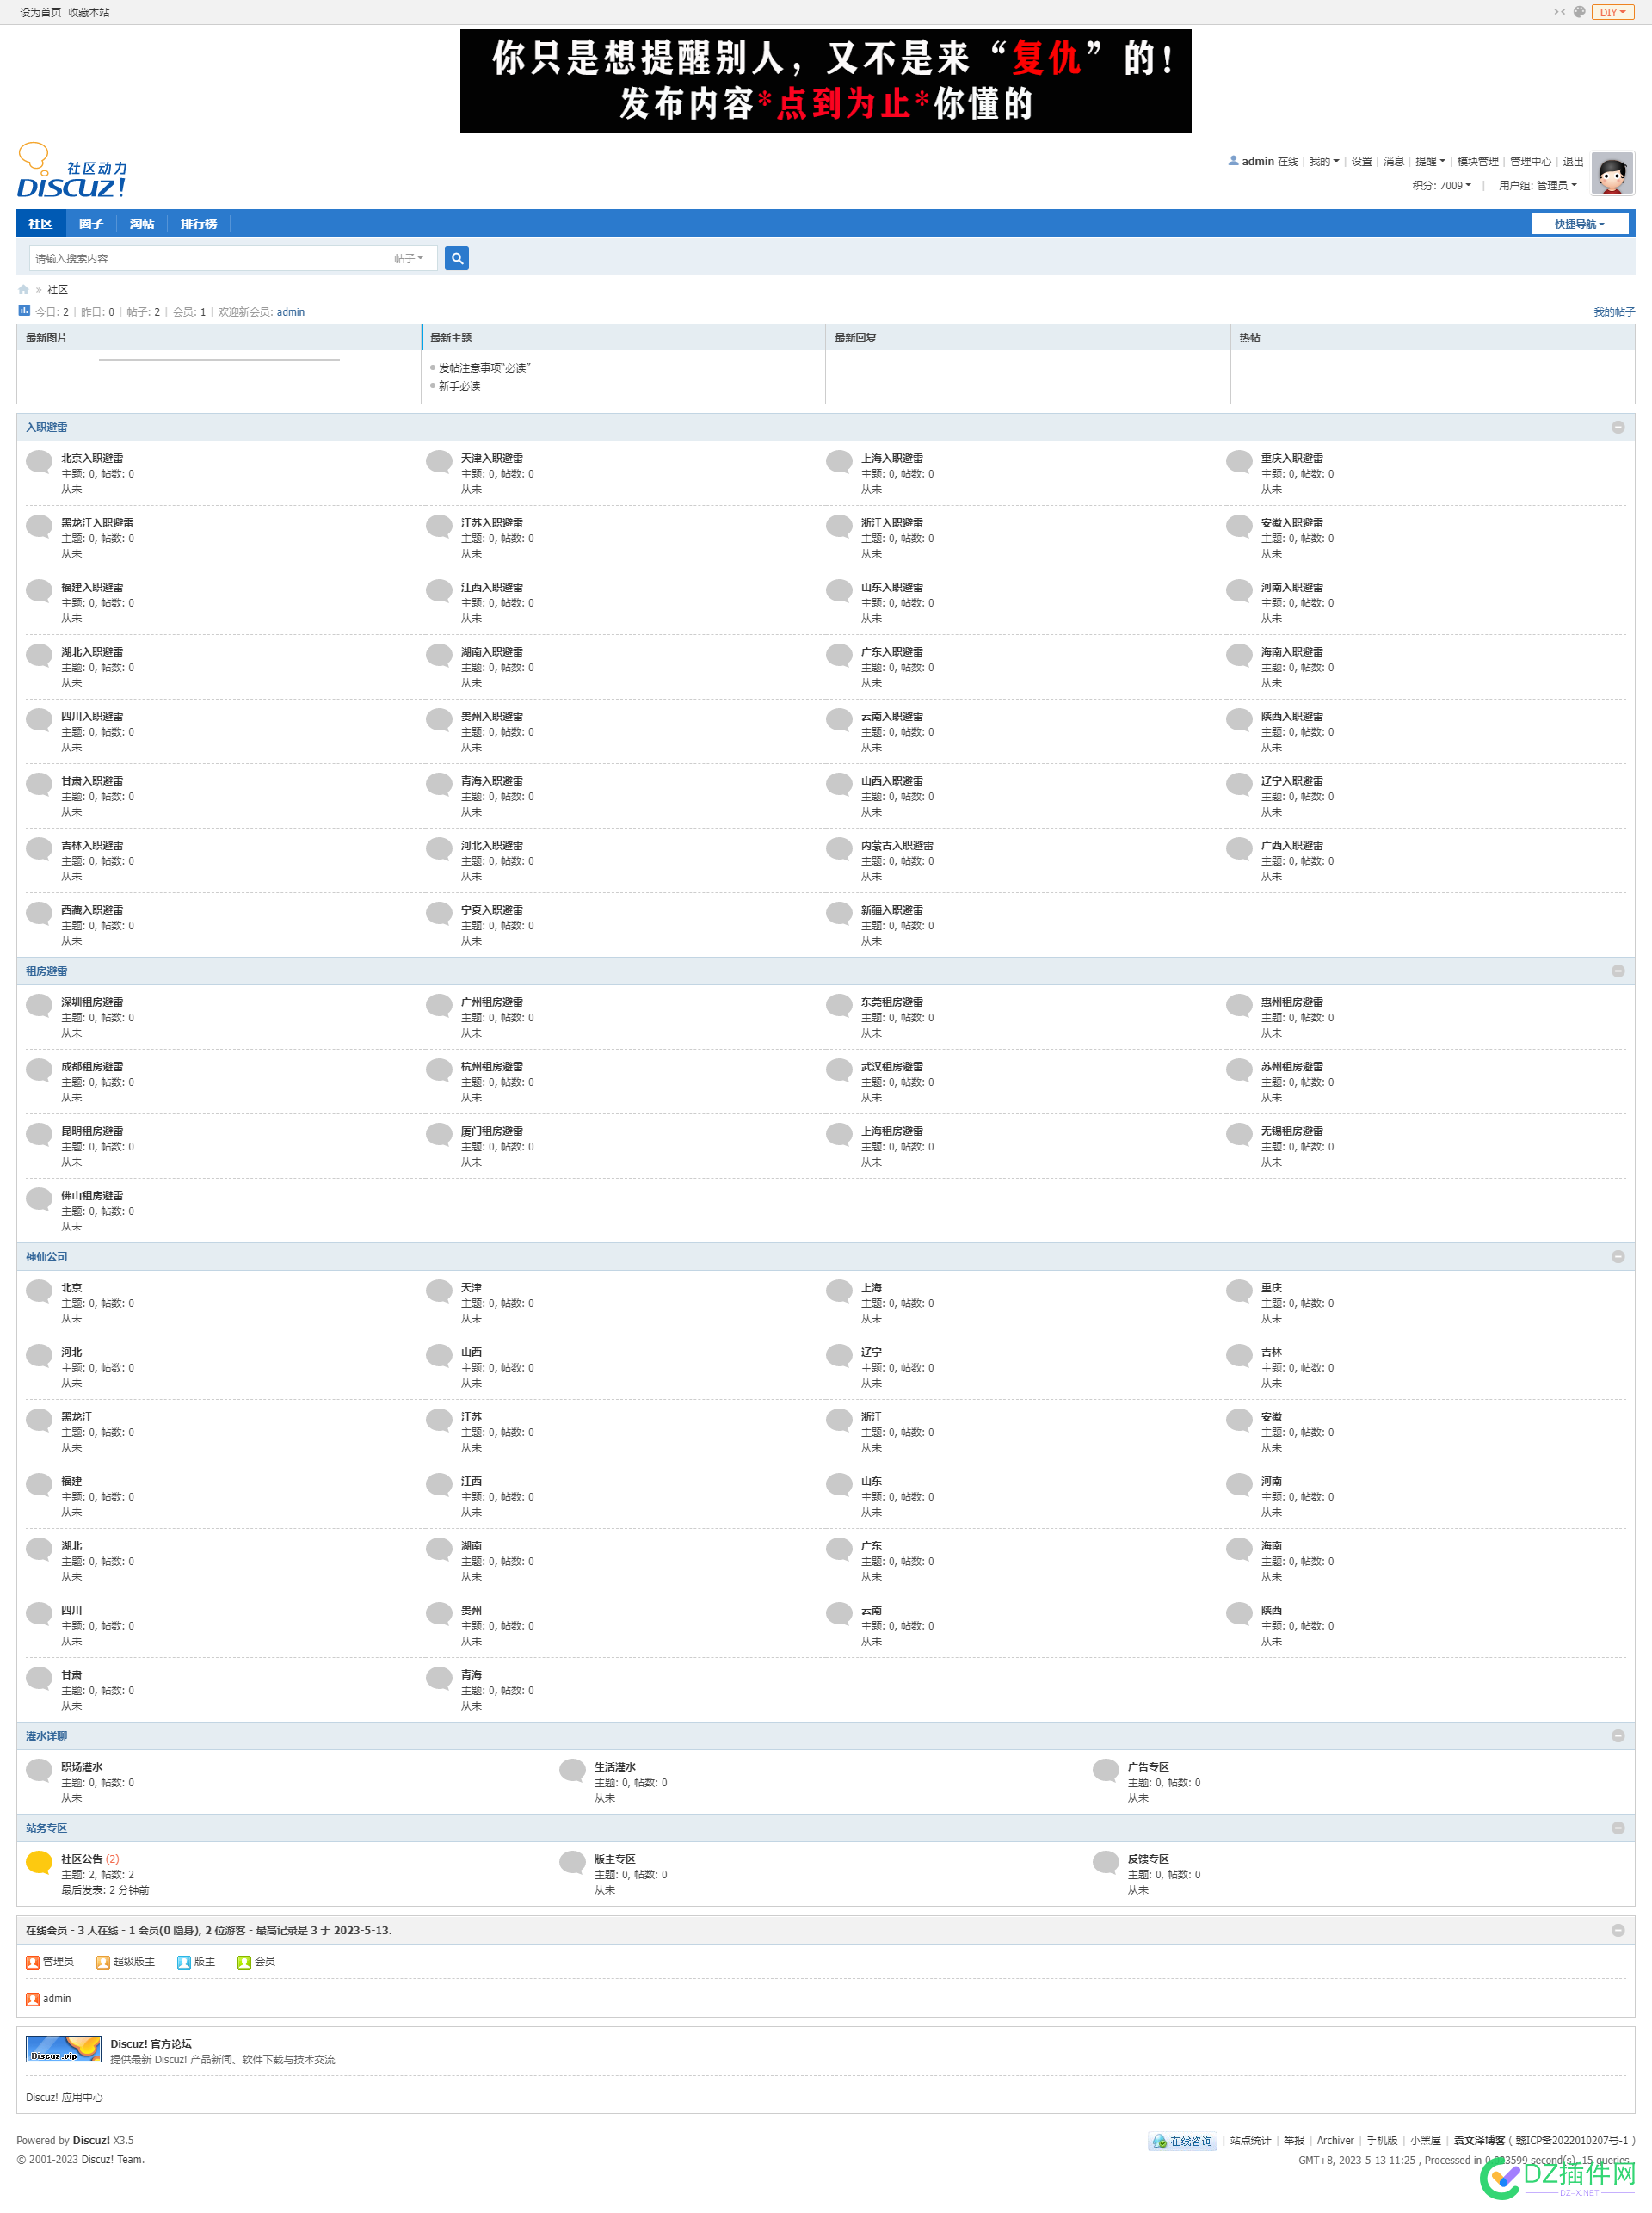Collapse the 入职避雷 category

pyautogui.click(x=1618, y=427)
